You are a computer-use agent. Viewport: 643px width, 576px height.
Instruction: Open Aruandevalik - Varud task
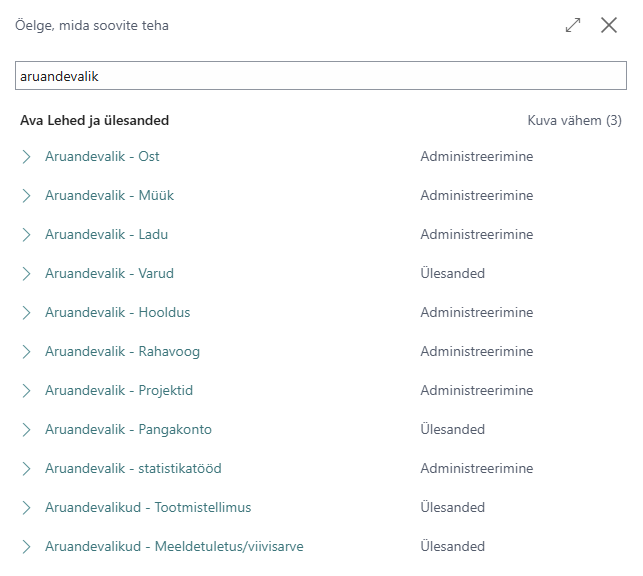click(109, 273)
